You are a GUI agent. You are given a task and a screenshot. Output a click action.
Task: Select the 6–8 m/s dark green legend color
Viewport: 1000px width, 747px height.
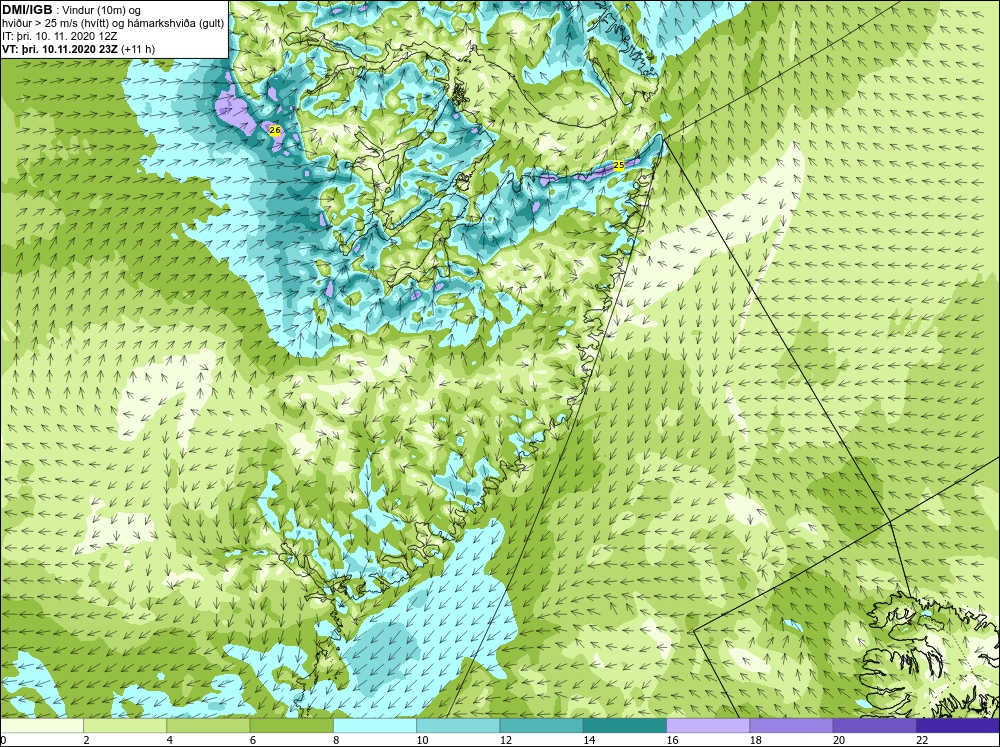tap(291, 726)
